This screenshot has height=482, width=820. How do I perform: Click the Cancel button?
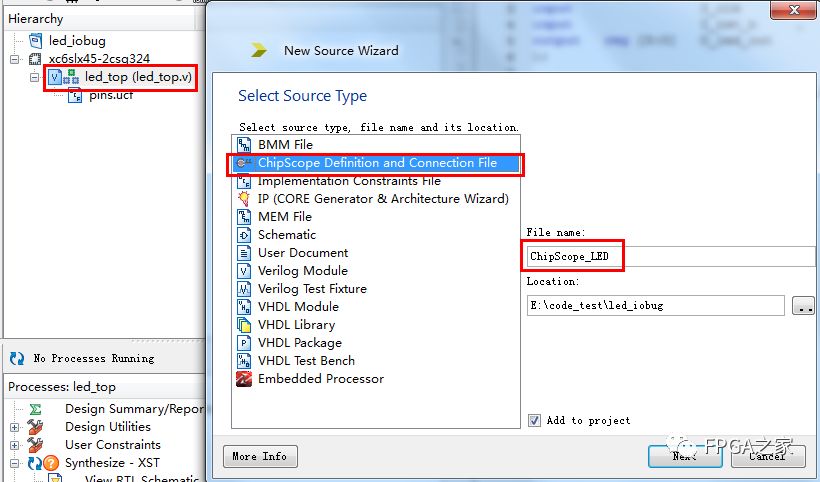pyautogui.click(x=767, y=456)
